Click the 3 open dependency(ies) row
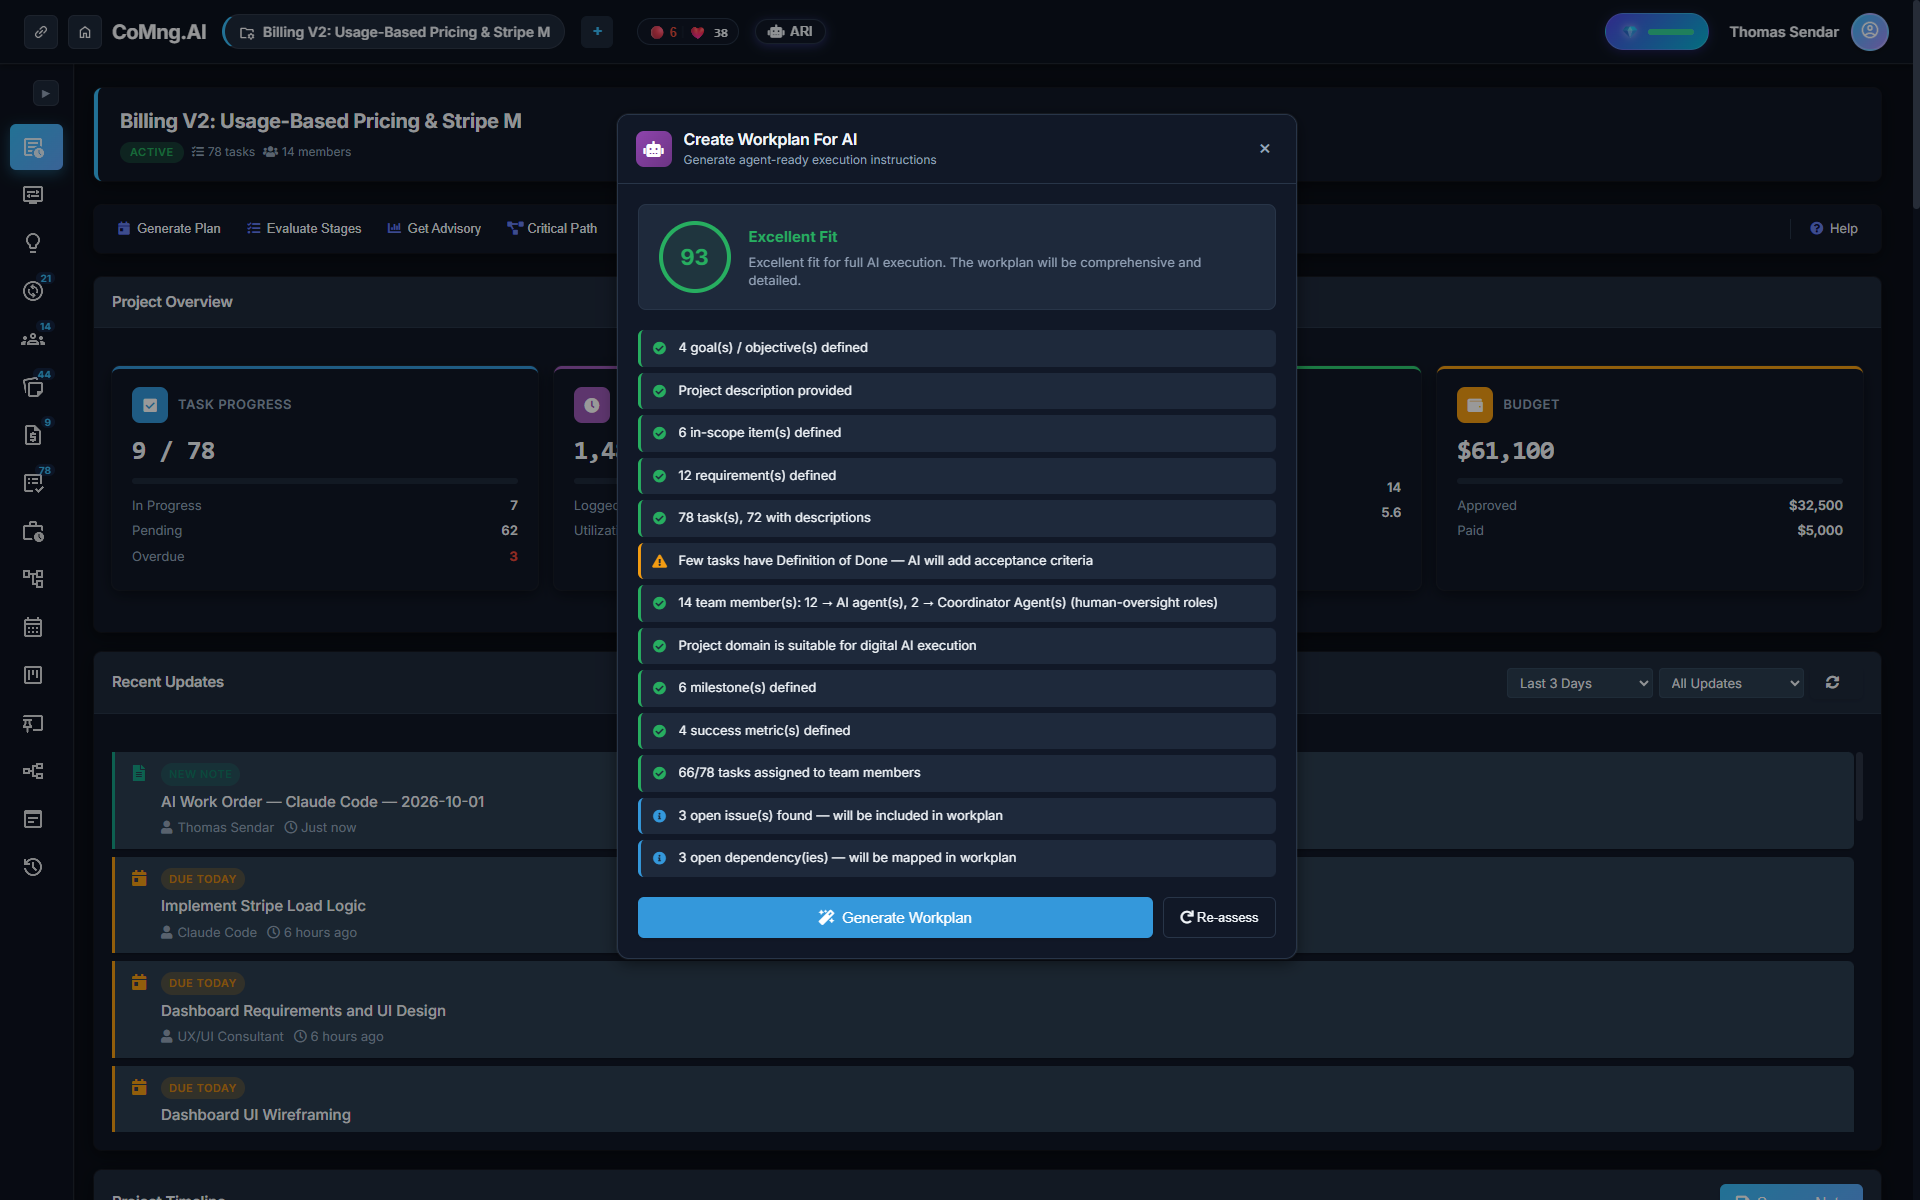 click(x=957, y=858)
